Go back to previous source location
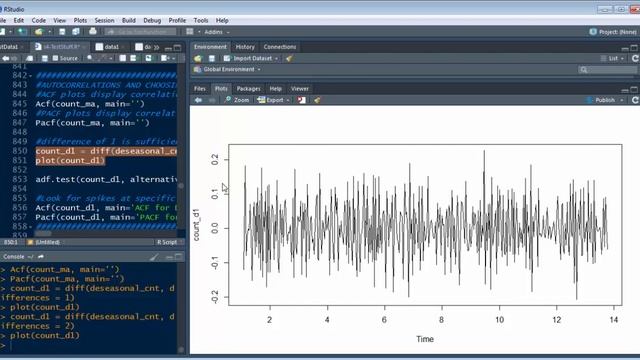Viewport: 640px width, 360px height. pos(5,58)
